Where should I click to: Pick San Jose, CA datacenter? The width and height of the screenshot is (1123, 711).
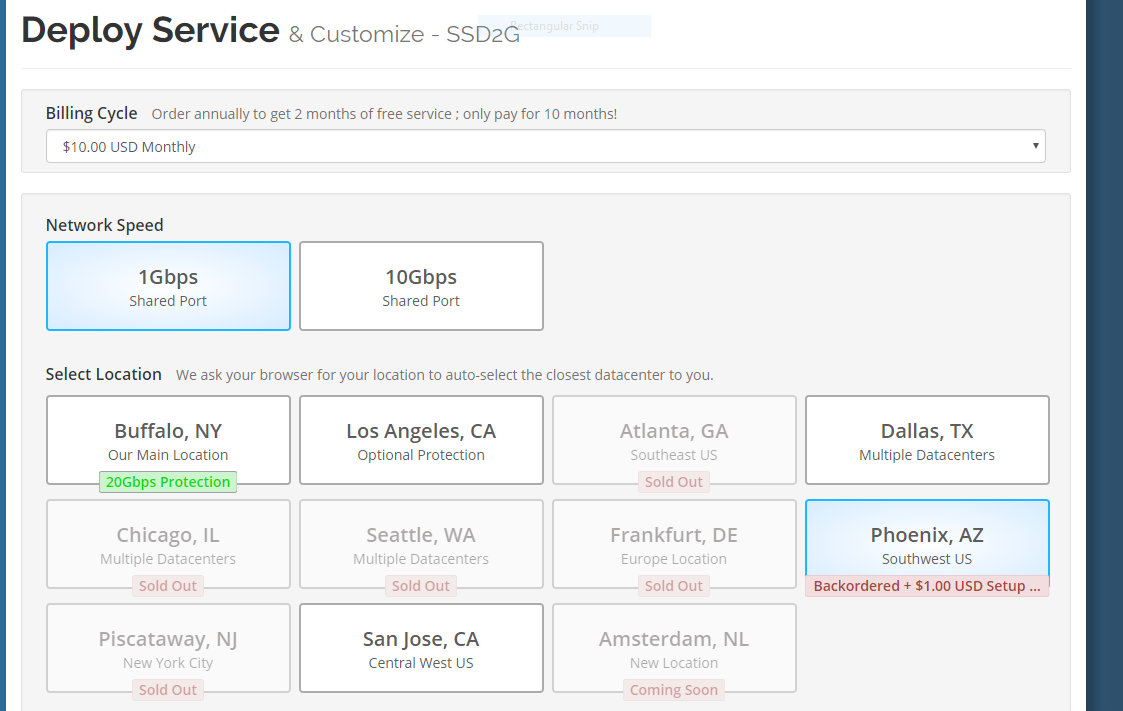(421, 647)
